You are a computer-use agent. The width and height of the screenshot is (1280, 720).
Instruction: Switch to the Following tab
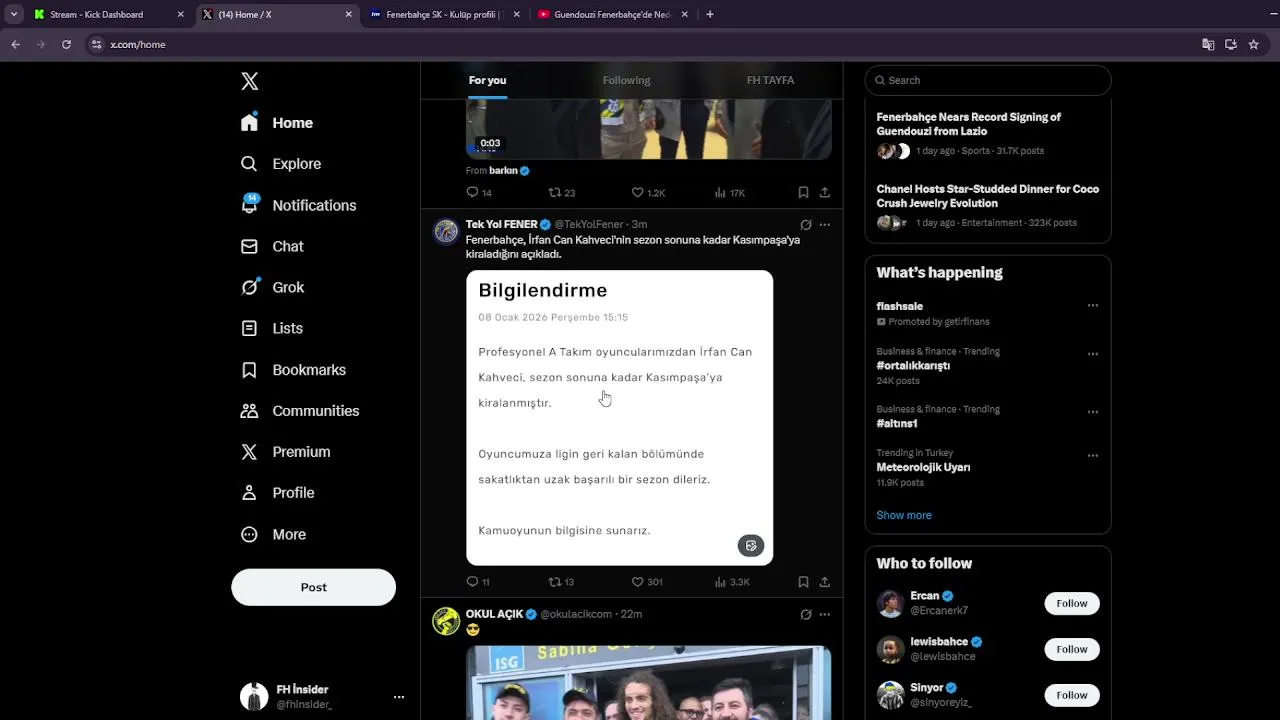click(x=626, y=80)
